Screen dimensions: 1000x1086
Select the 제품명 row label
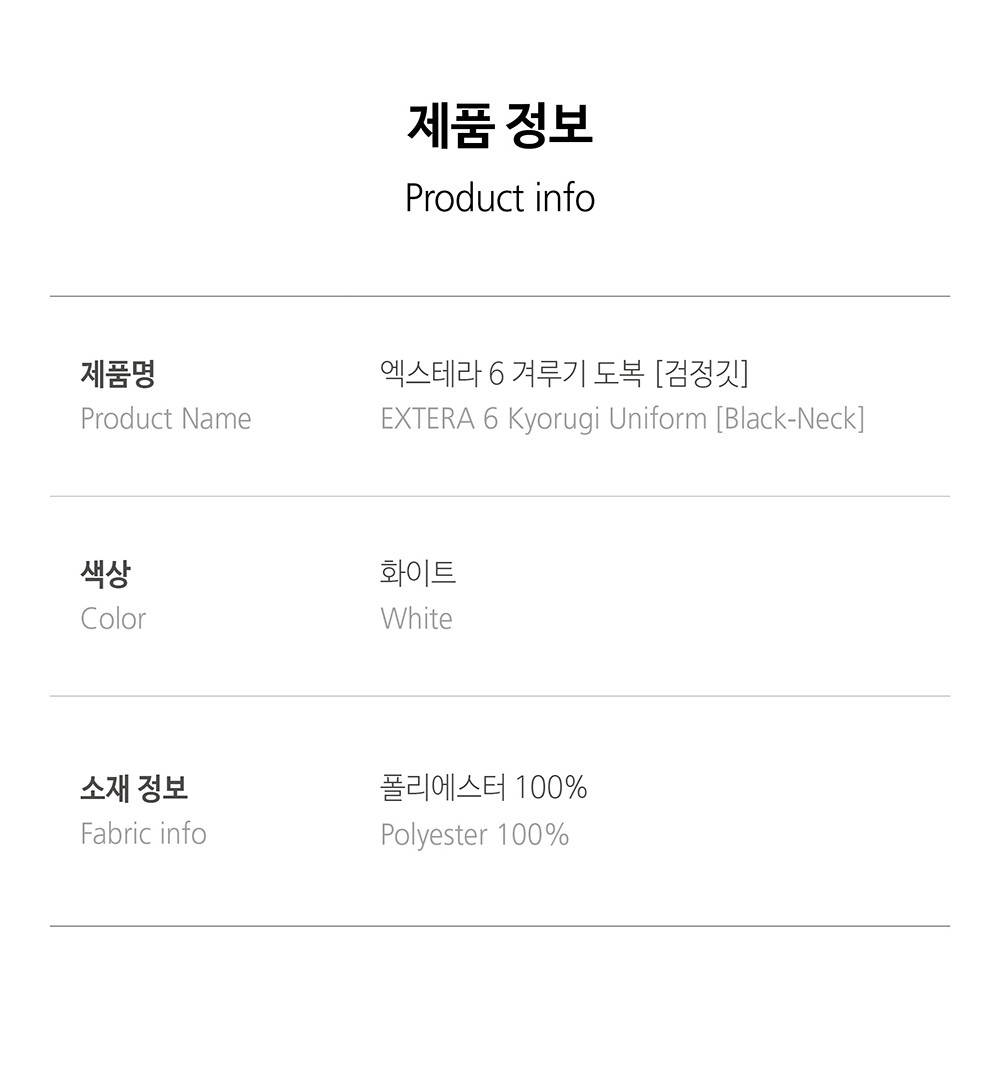[x=118, y=375]
